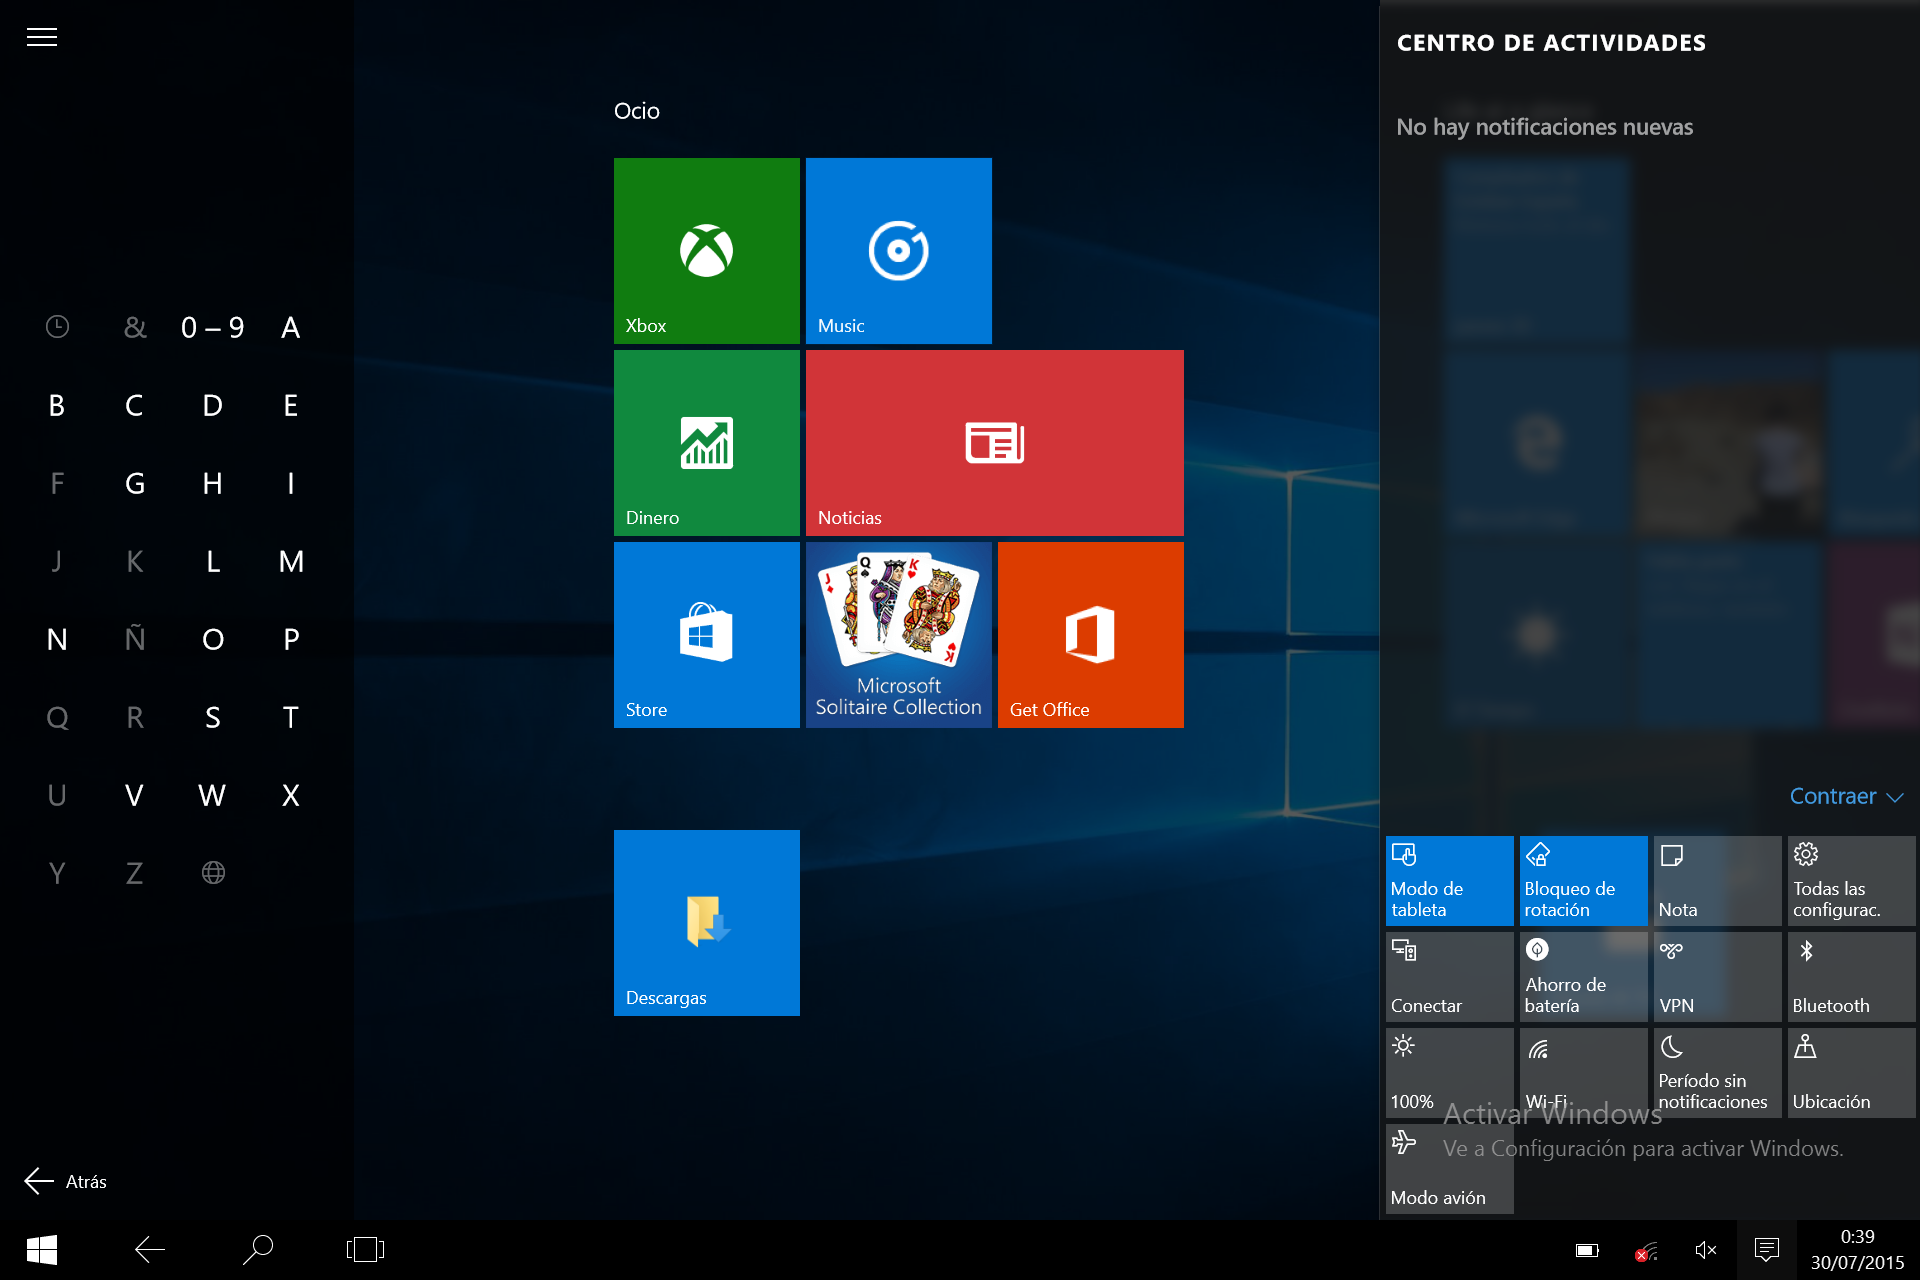Viewport: 1920px width, 1280px height.
Task: Open the Xbox app tile
Action: point(706,250)
